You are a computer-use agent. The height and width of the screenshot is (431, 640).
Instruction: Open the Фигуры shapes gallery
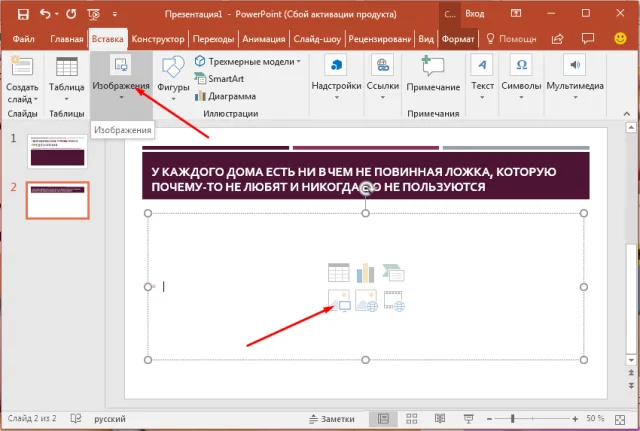coord(173,79)
